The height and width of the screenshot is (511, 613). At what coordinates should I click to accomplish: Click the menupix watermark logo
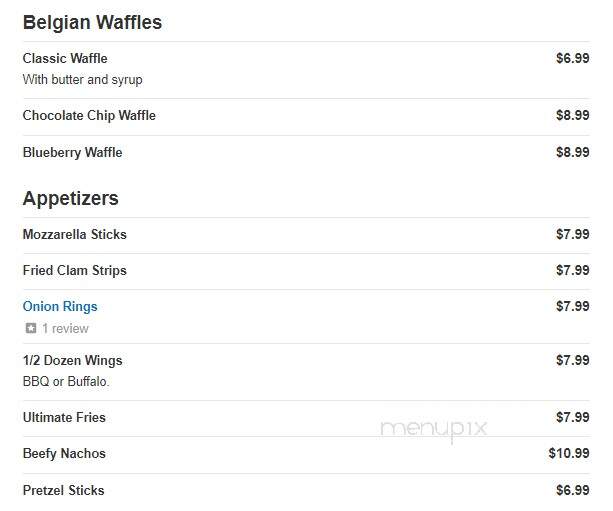(x=434, y=430)
